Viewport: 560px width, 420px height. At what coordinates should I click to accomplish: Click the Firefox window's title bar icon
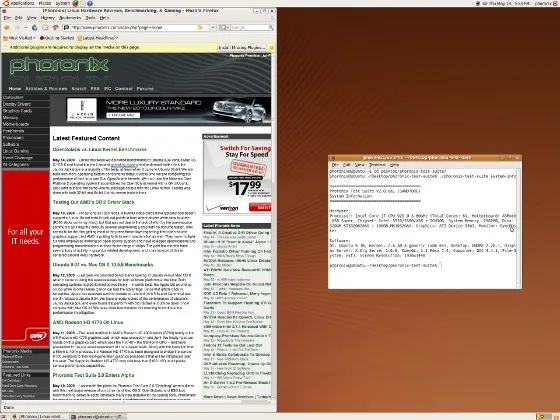click(x=4, y=11)
